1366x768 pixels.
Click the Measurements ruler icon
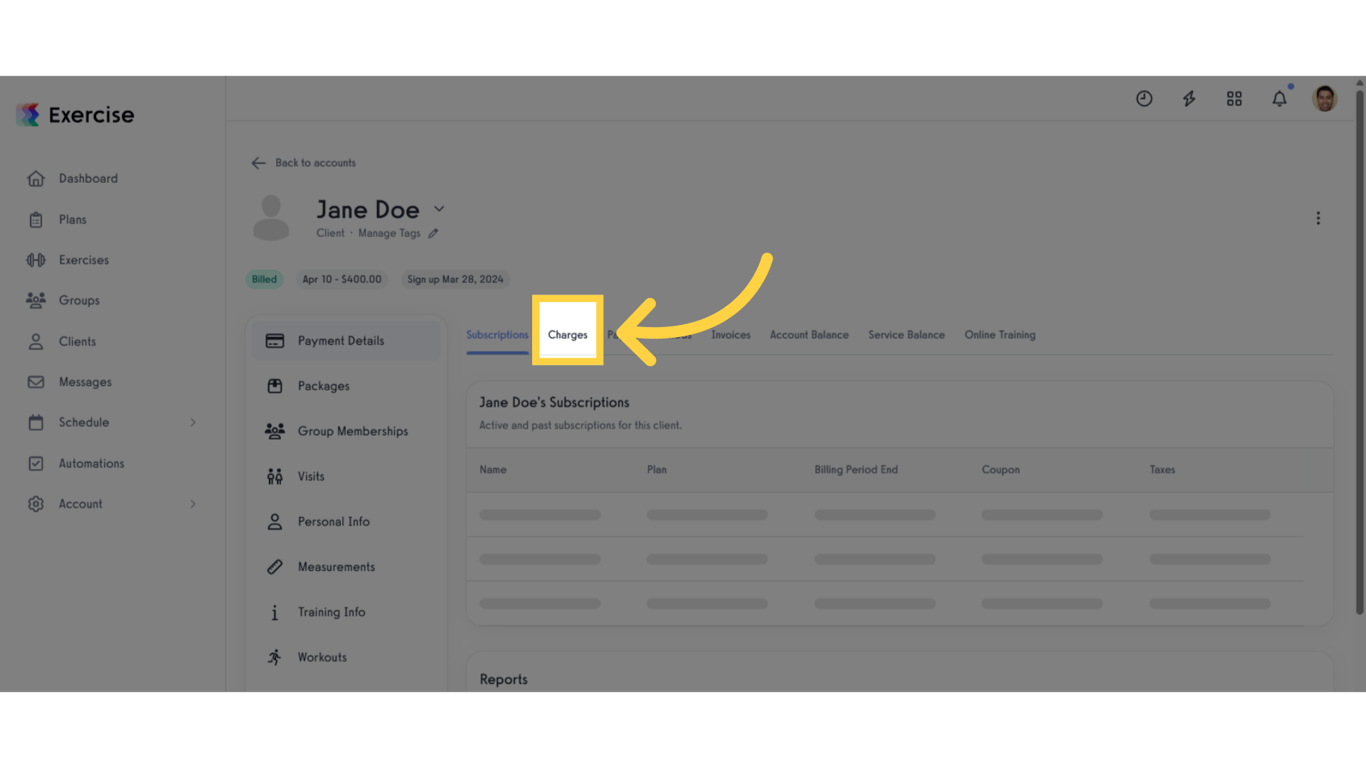coord(275,567)
